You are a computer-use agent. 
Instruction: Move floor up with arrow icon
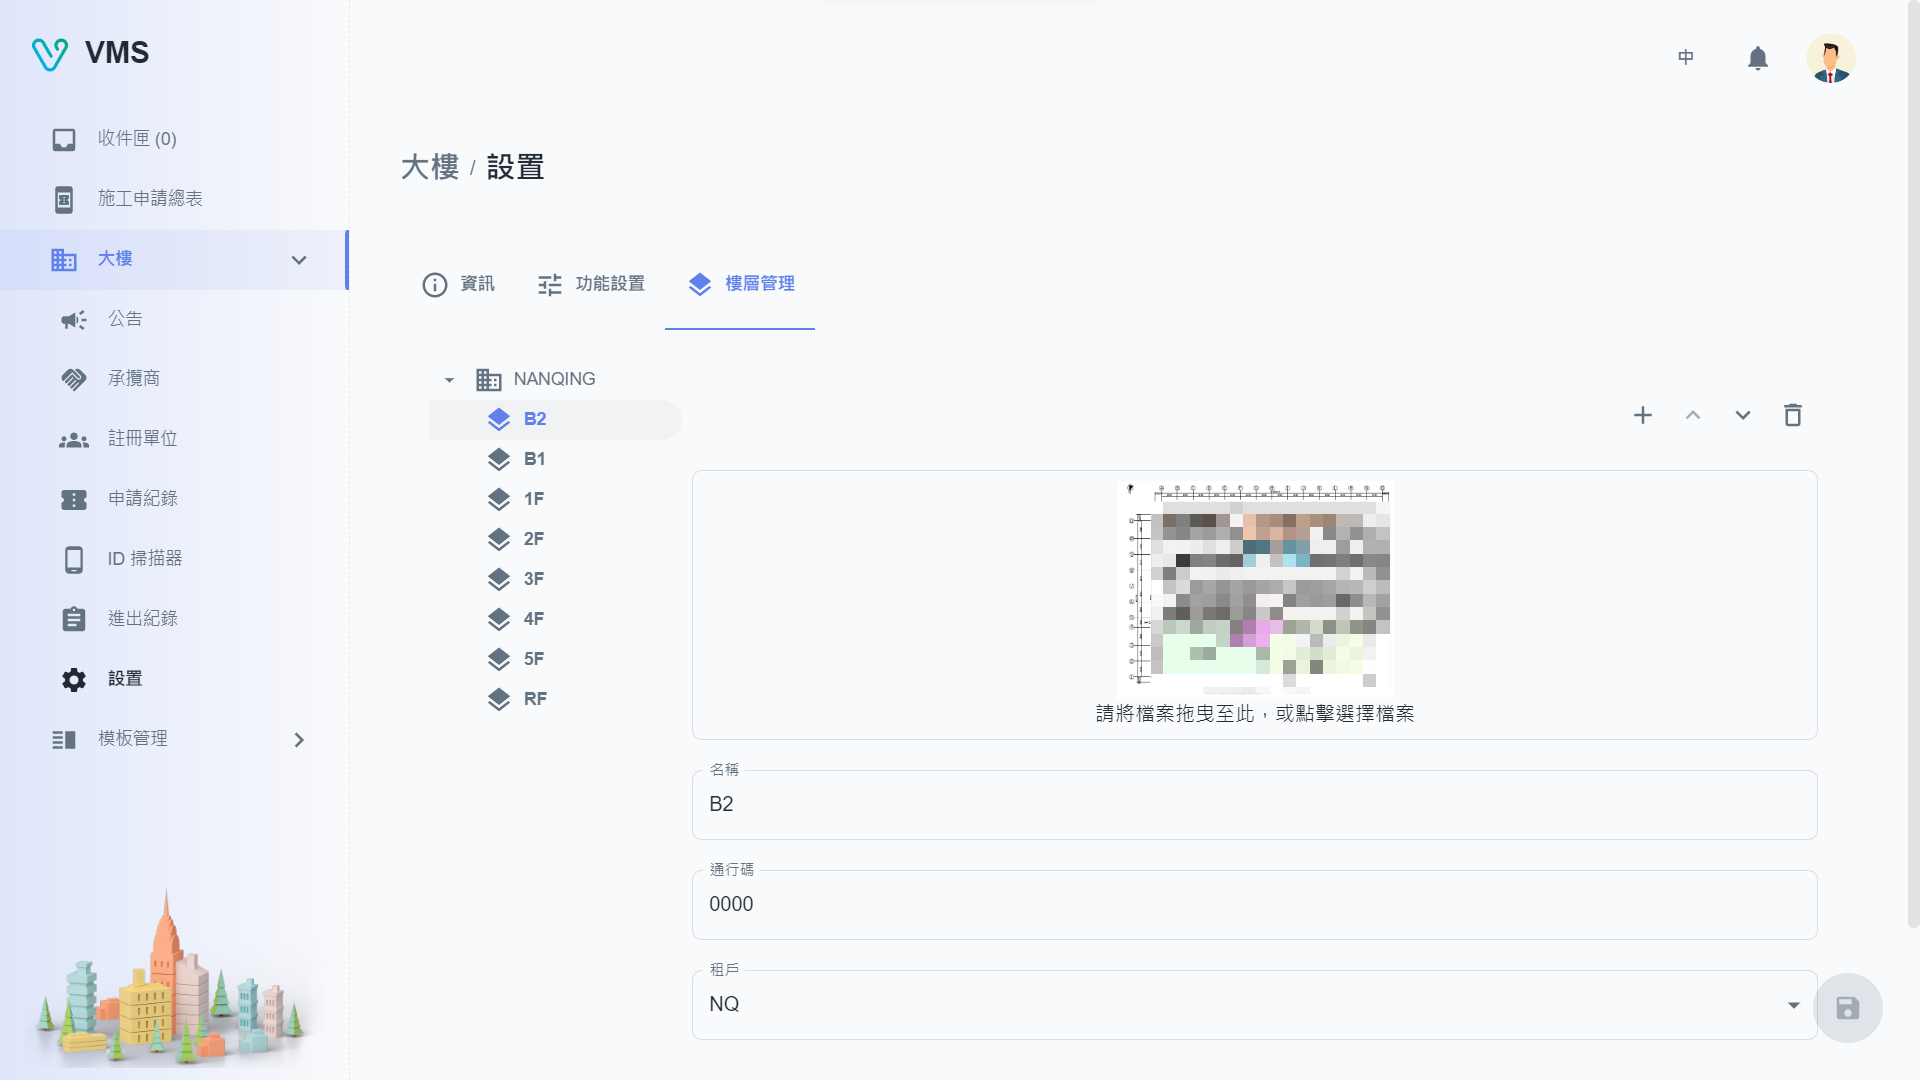click(1692, 415)
